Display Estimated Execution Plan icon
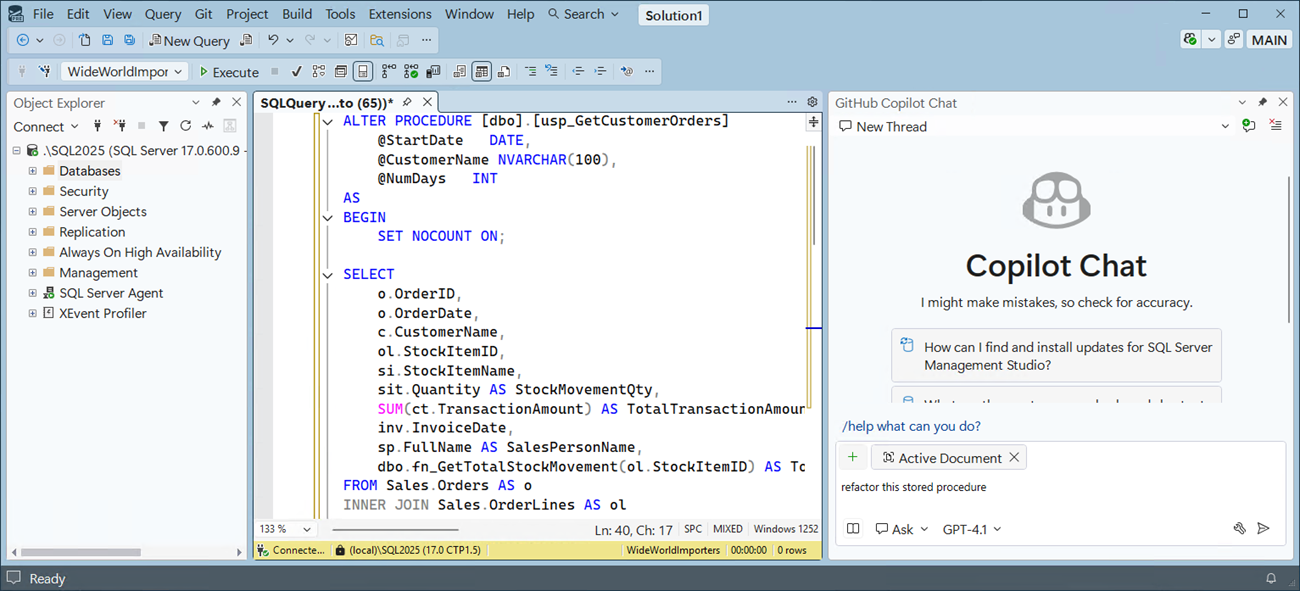The image size is (1300, 591). tap(318, 72)
